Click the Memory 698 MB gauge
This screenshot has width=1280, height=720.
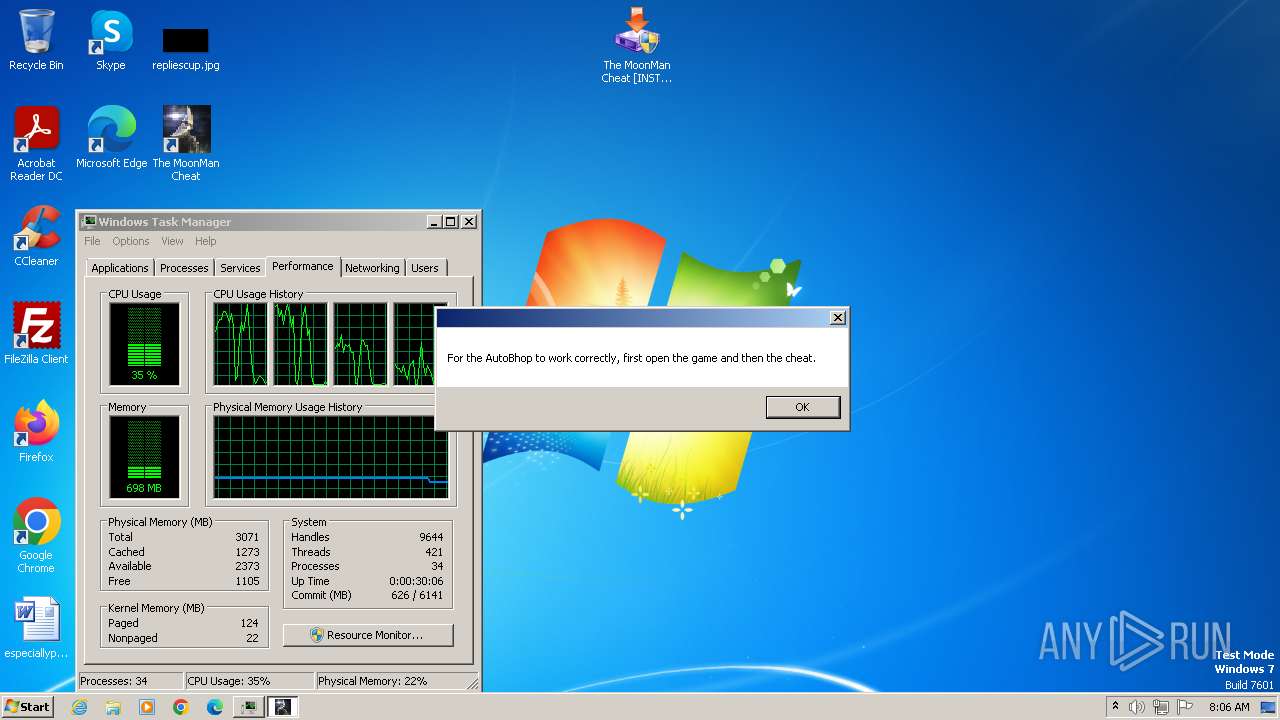click(x=144, y=457)
